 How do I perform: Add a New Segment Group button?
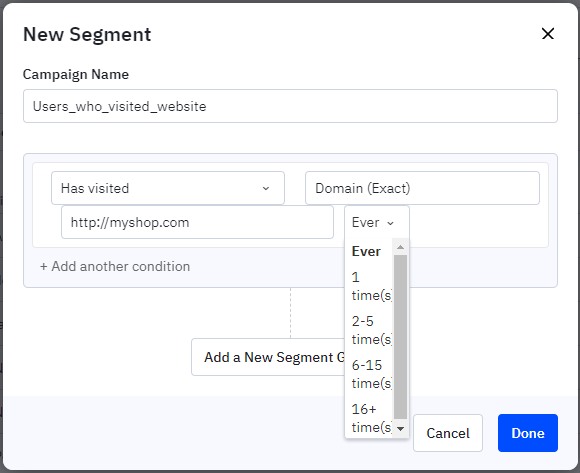pos(269,357)
